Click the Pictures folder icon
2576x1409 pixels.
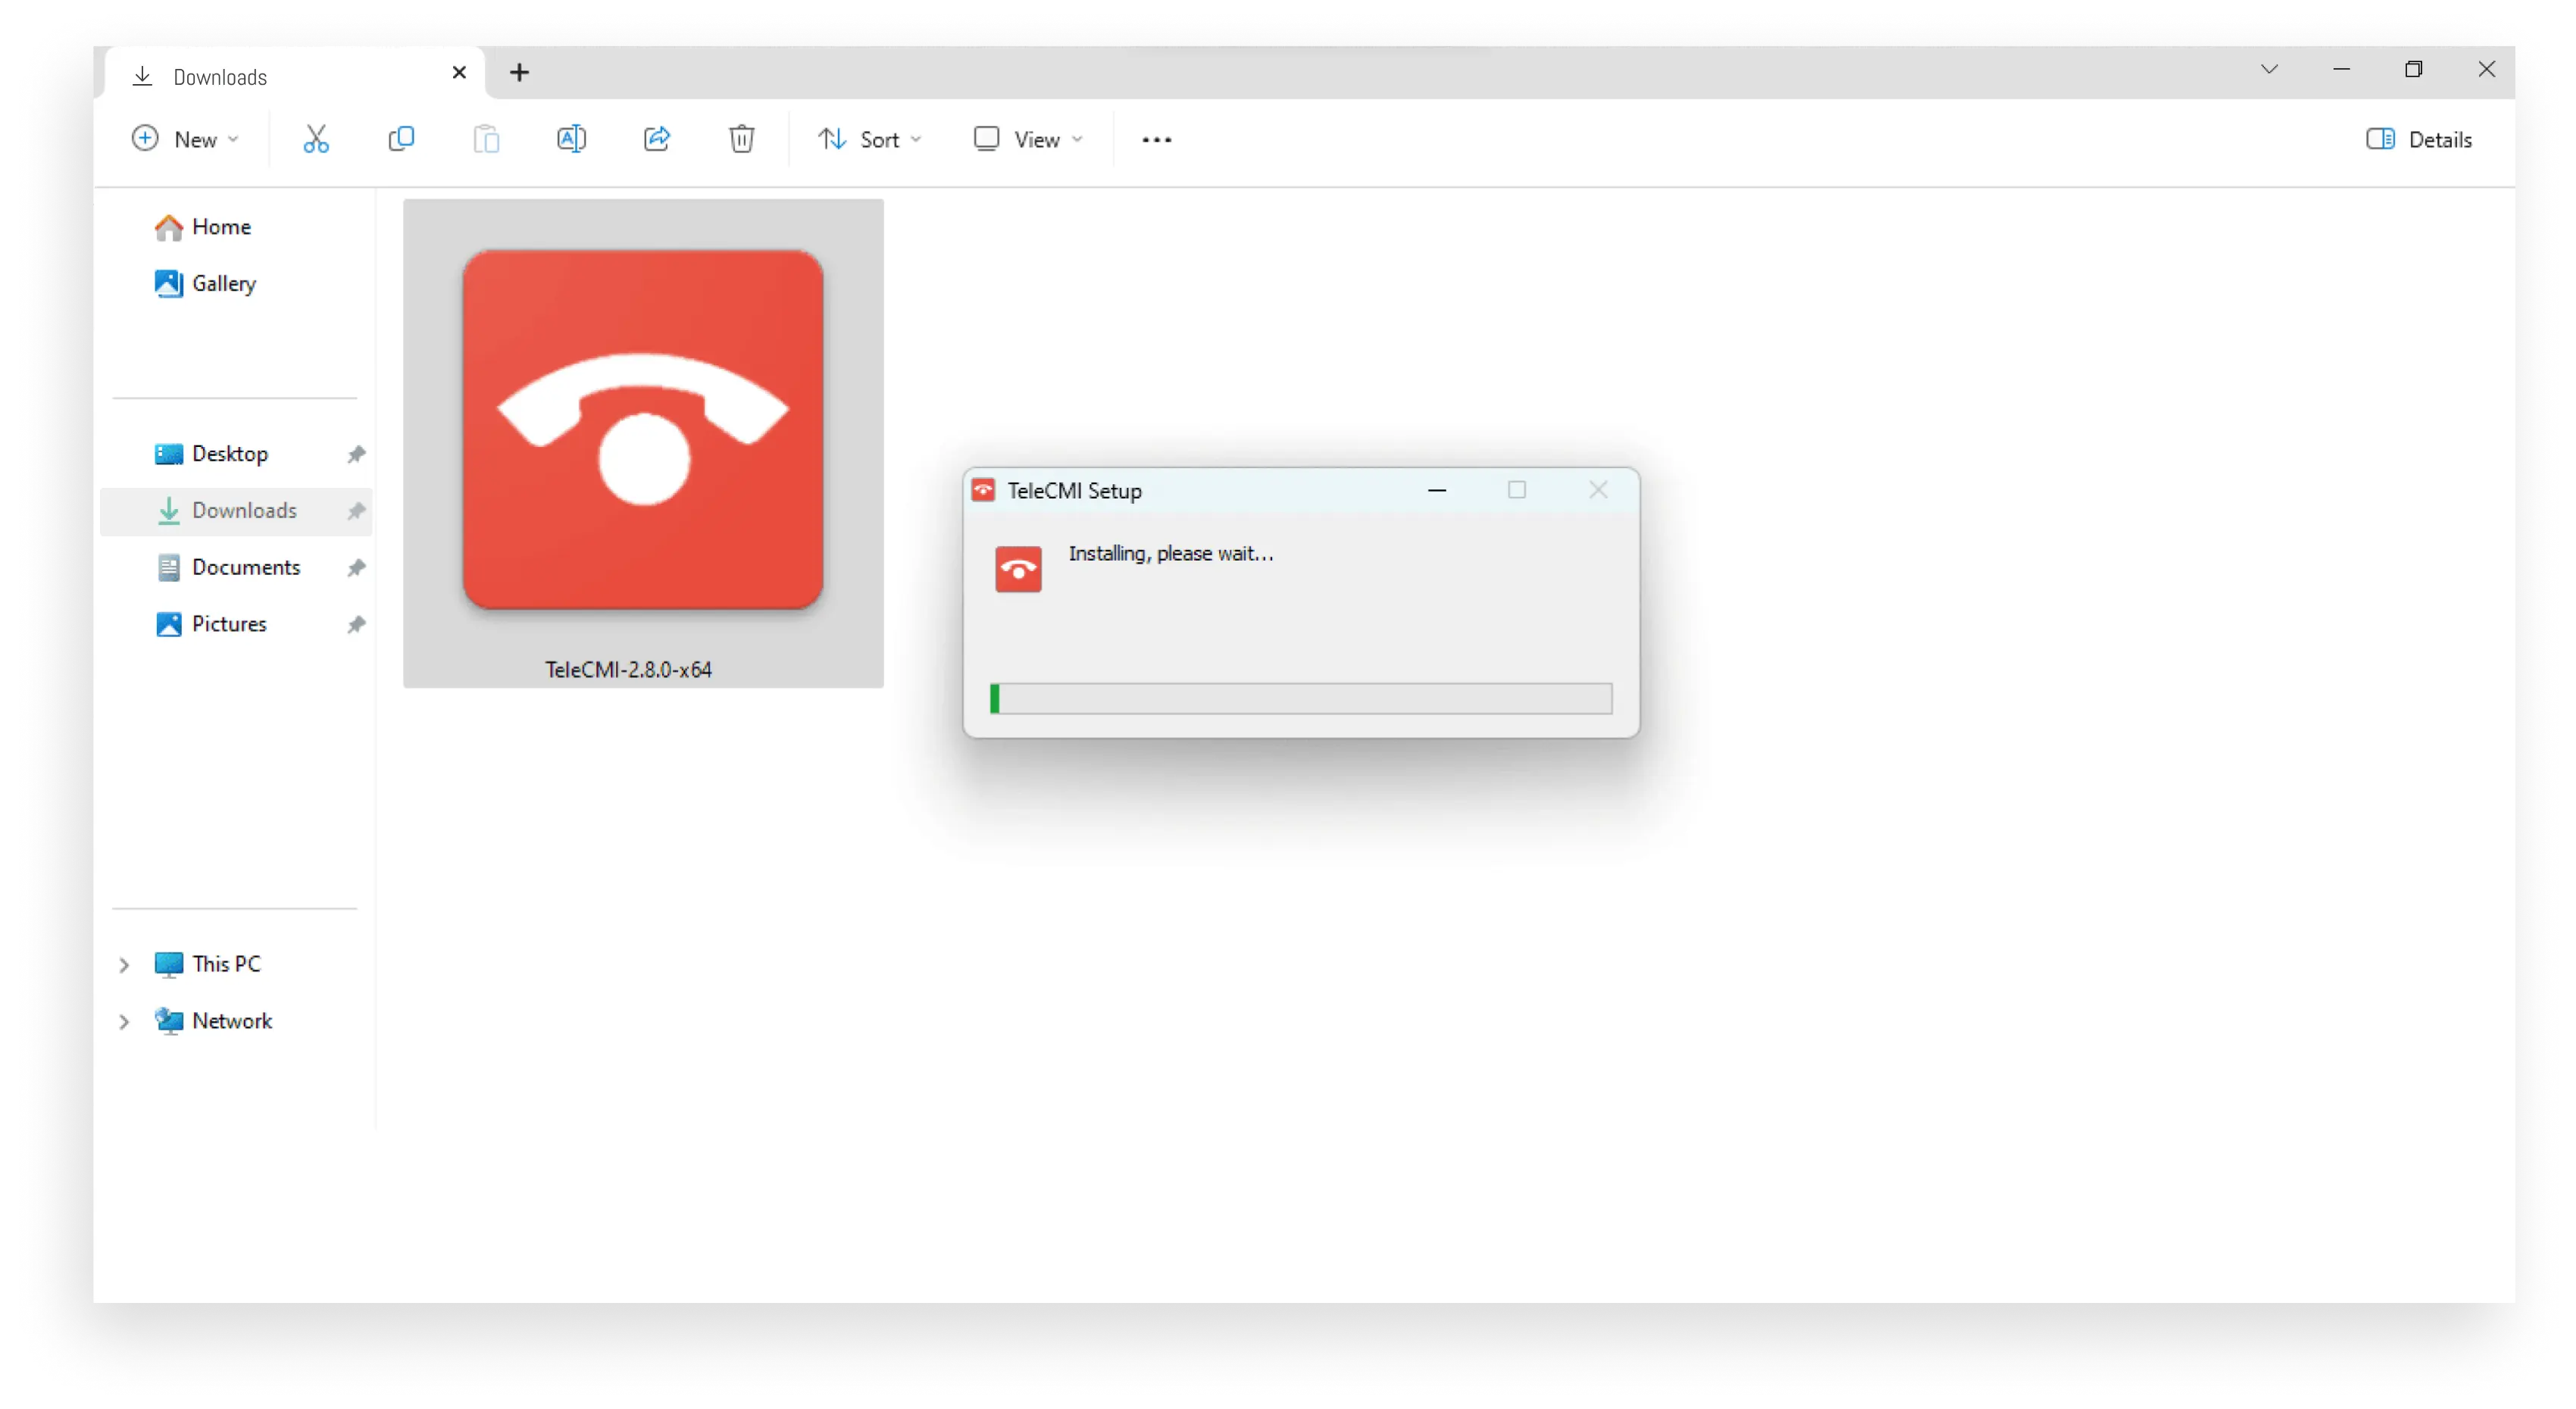168,623
